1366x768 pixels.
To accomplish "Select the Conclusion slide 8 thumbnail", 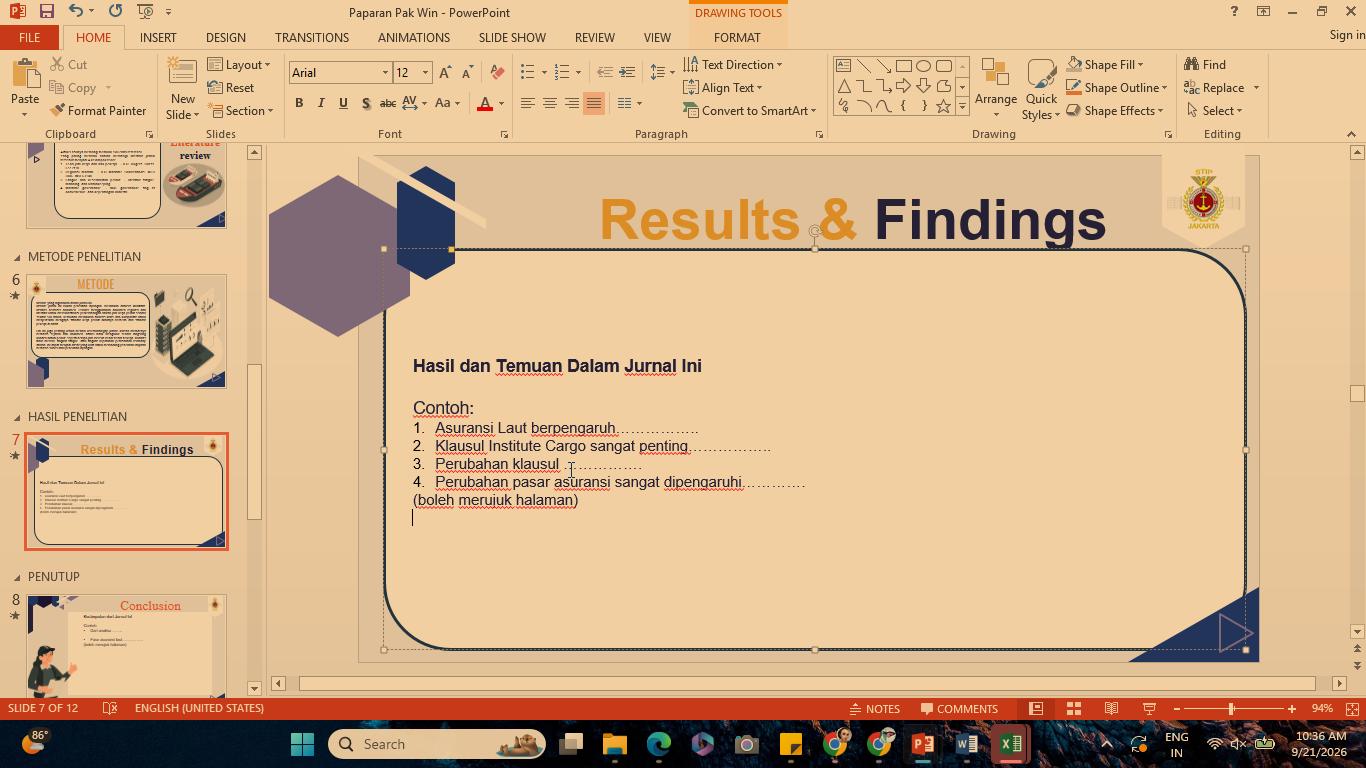I will pos(127,646).
